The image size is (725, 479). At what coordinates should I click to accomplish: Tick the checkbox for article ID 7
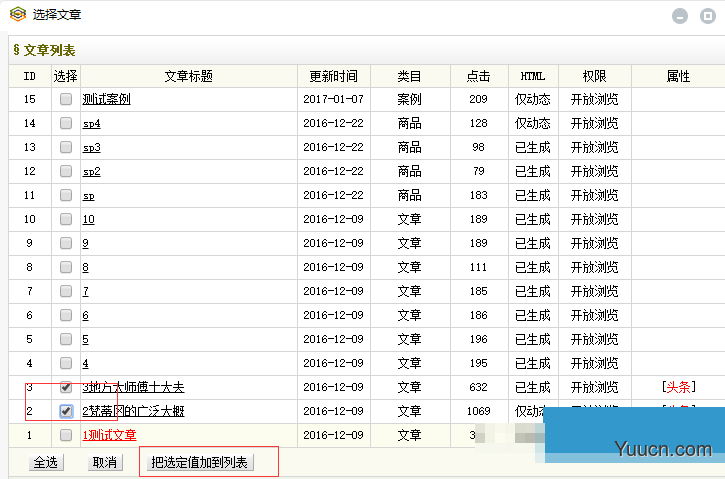(66, 291)
